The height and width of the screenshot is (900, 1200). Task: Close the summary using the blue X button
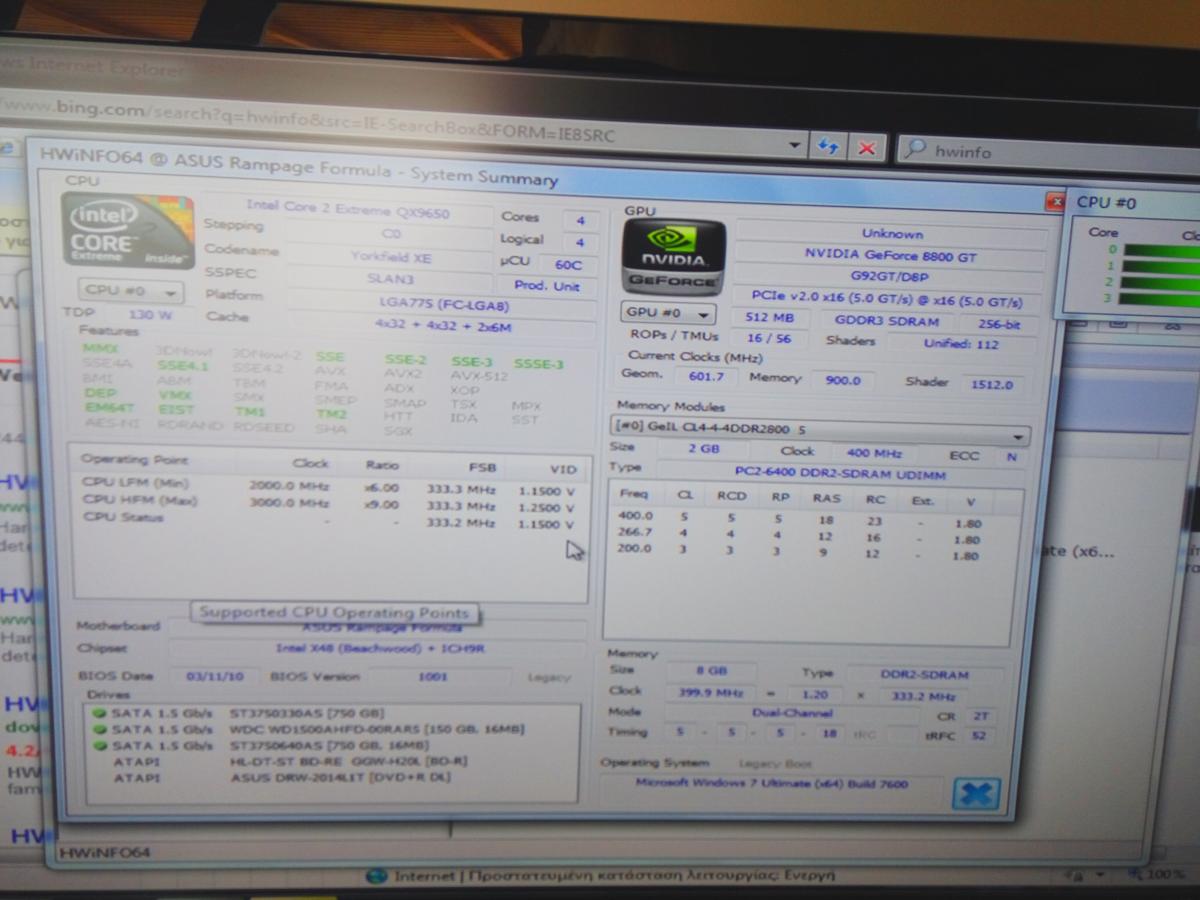(975, 793)
